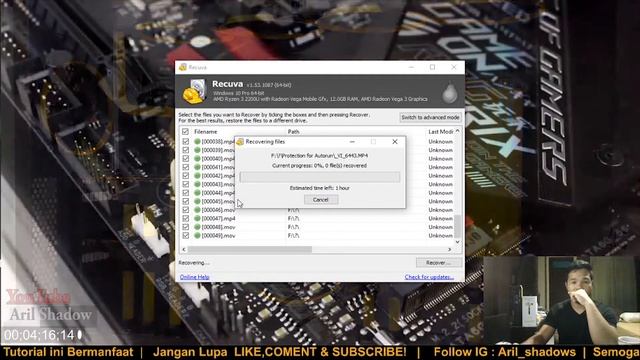Uncheck the [000049].mov checkbox
The image size is (640, 360).
pos(185,236)
